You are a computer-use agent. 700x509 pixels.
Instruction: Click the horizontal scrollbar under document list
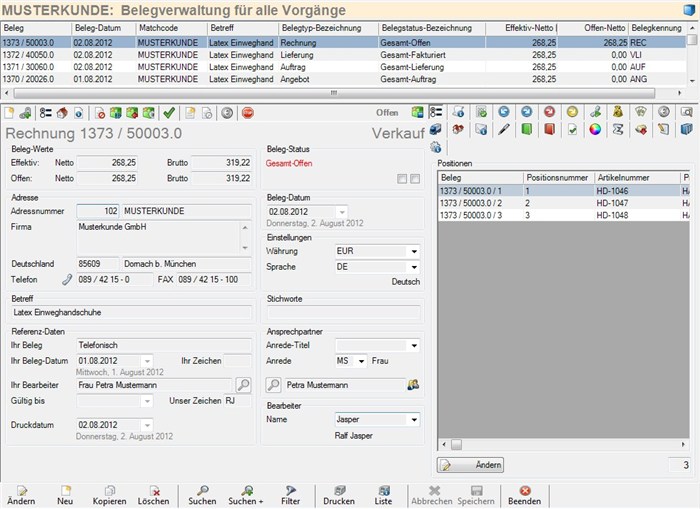coord(334,93)
